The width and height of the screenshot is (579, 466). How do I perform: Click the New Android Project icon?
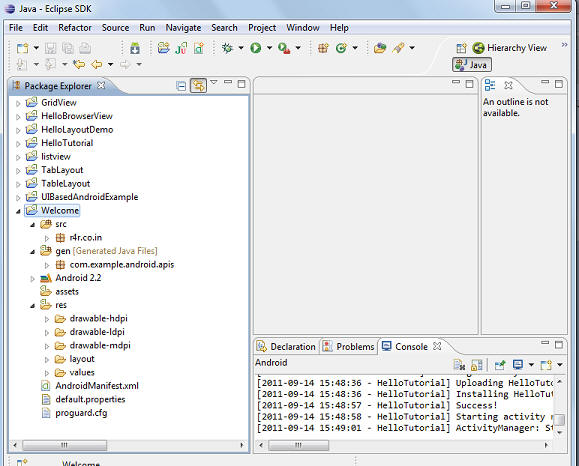coord(163,48)
